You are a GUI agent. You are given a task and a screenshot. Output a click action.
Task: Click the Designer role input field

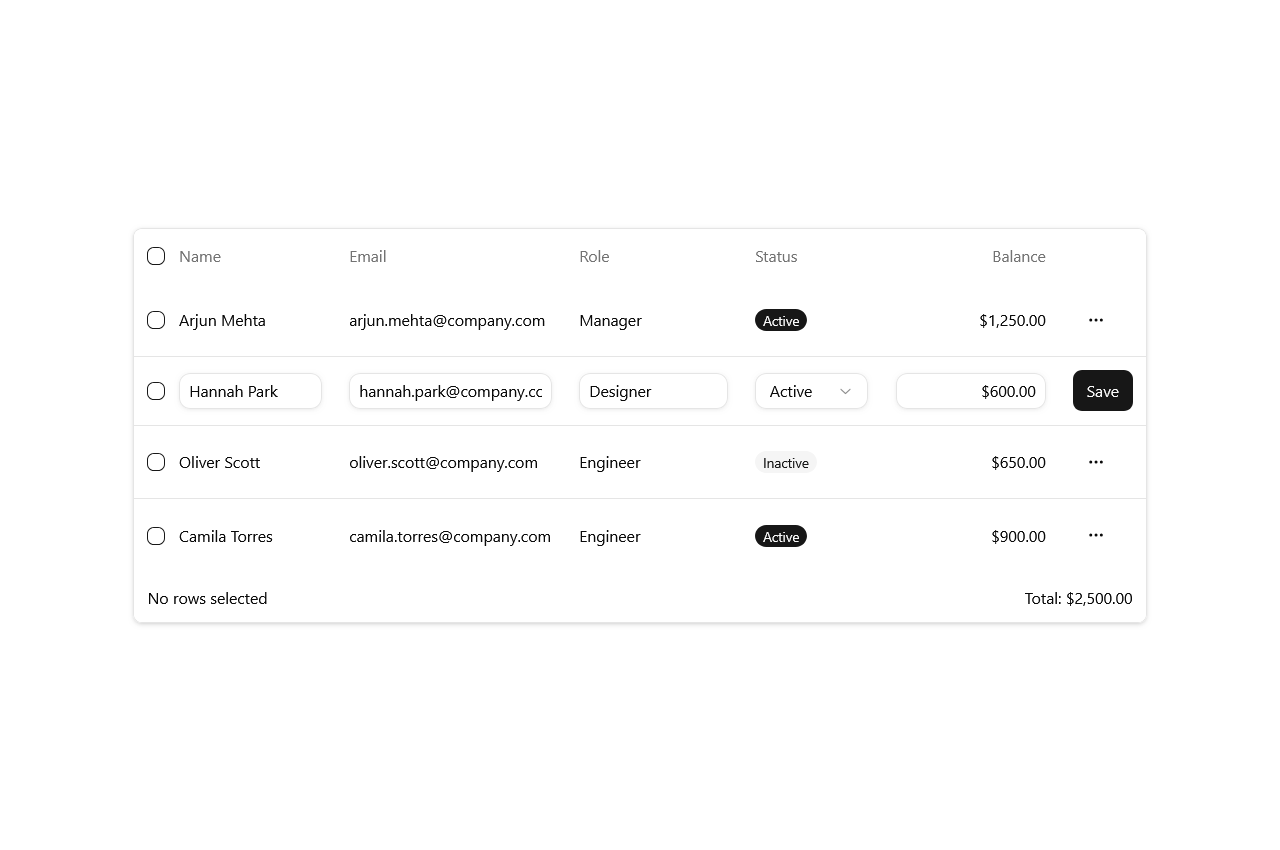[653, 391]
